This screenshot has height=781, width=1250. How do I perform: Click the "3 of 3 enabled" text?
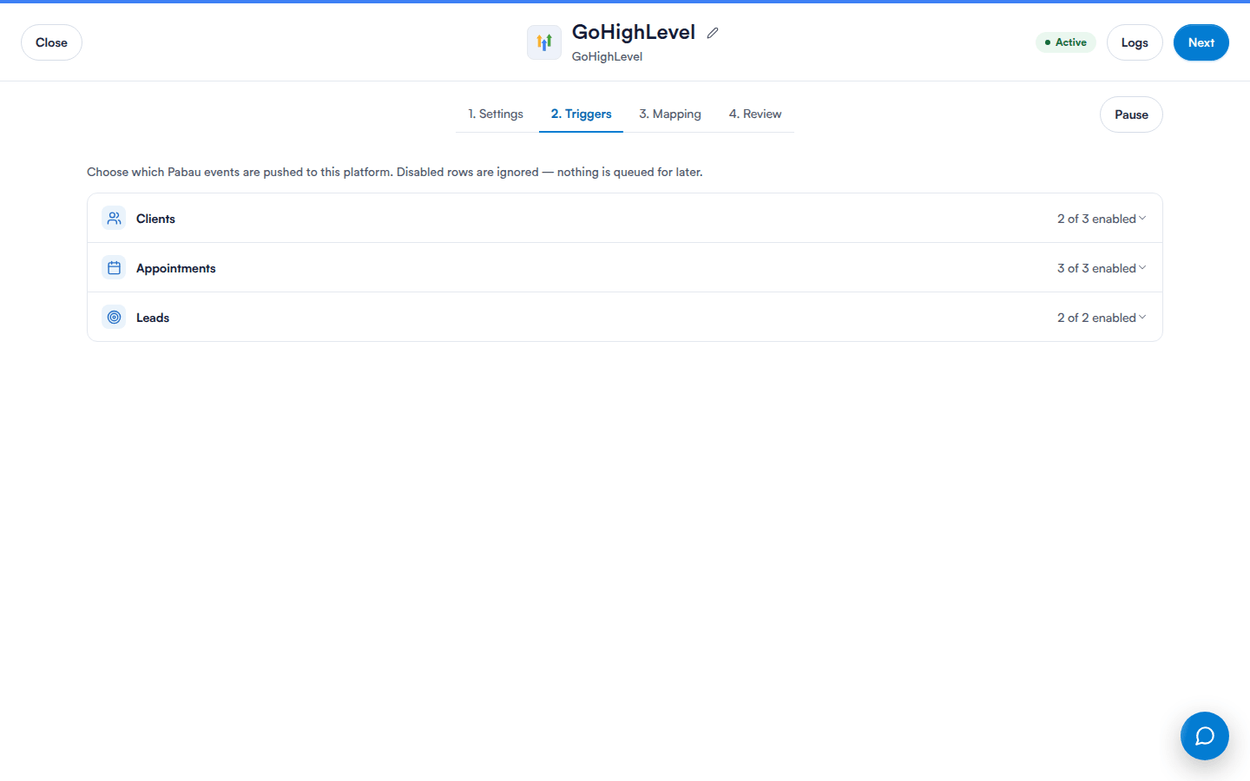pyautogui.click(x=1096, y=268)
